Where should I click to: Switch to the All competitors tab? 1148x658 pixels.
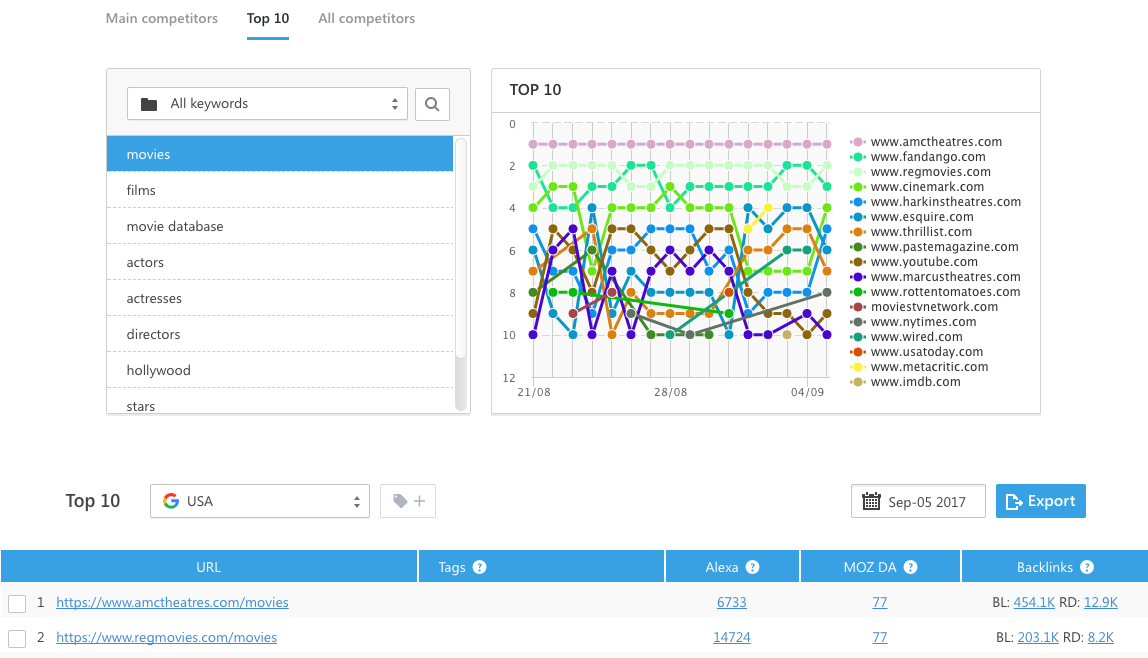point(367,18)
